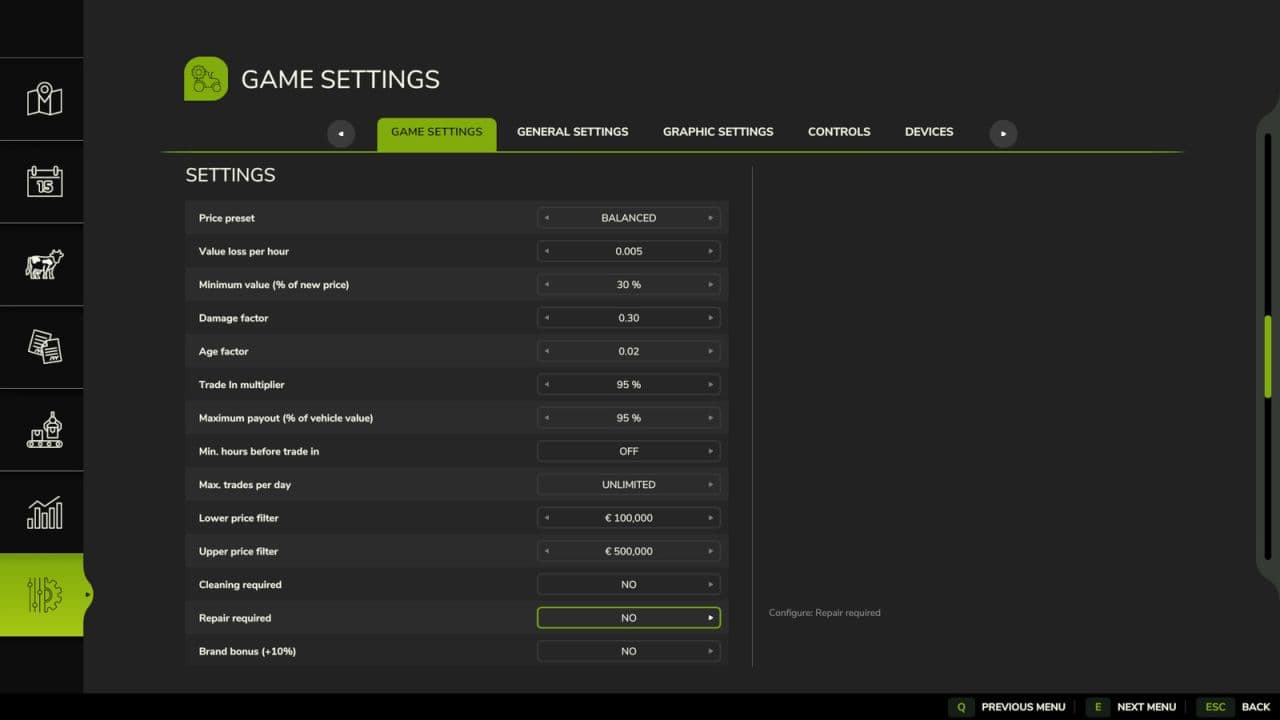Toggle Cleaning required with right arrow
The height and width of the screenshot is (720, 1280).
point(711,585)
